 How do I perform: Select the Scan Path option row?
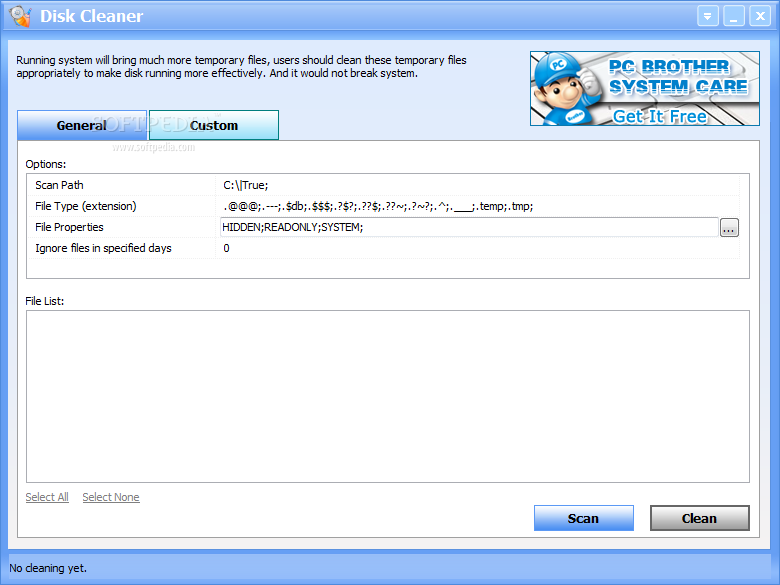(x=383, y=185)
